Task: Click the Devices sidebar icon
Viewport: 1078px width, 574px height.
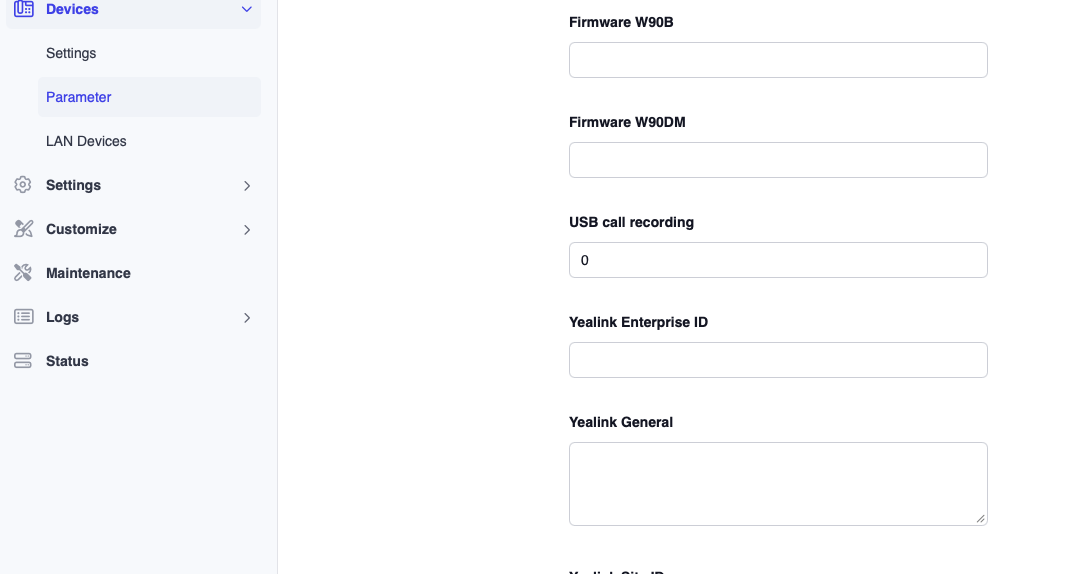Action: tap(23, 9)
